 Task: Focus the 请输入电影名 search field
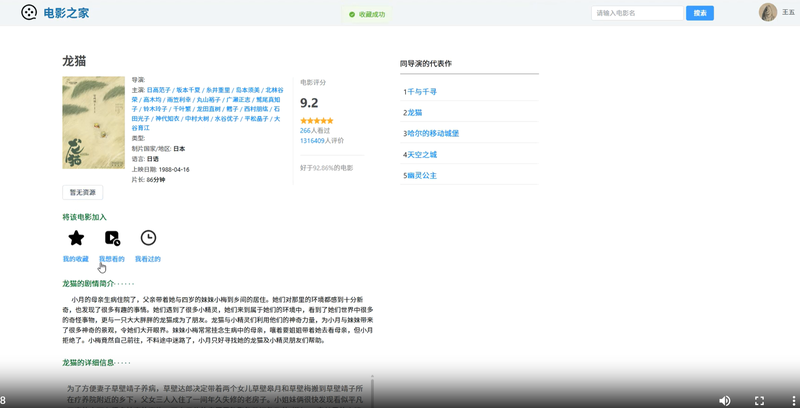637,13
